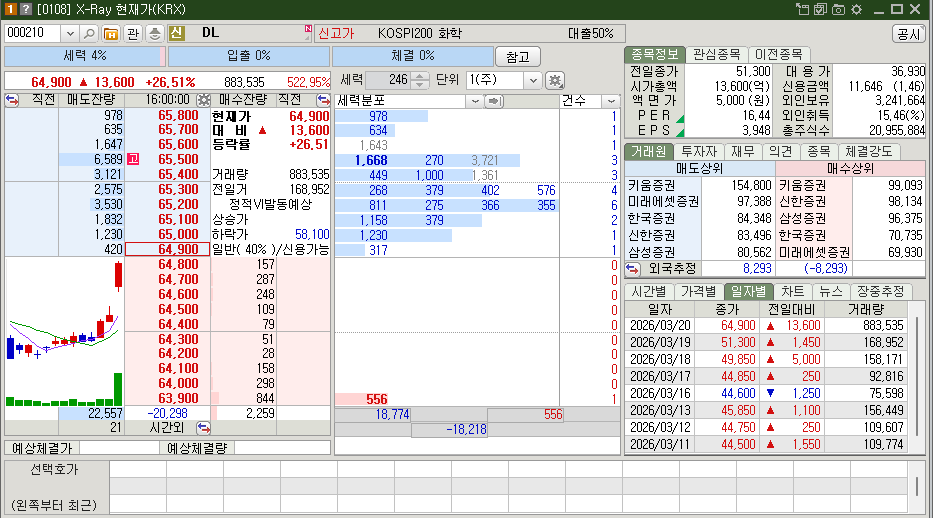Click the 세력 246 value field
Image resolution: width=933 pixels, height=518 pixels.
pos(388,80)
